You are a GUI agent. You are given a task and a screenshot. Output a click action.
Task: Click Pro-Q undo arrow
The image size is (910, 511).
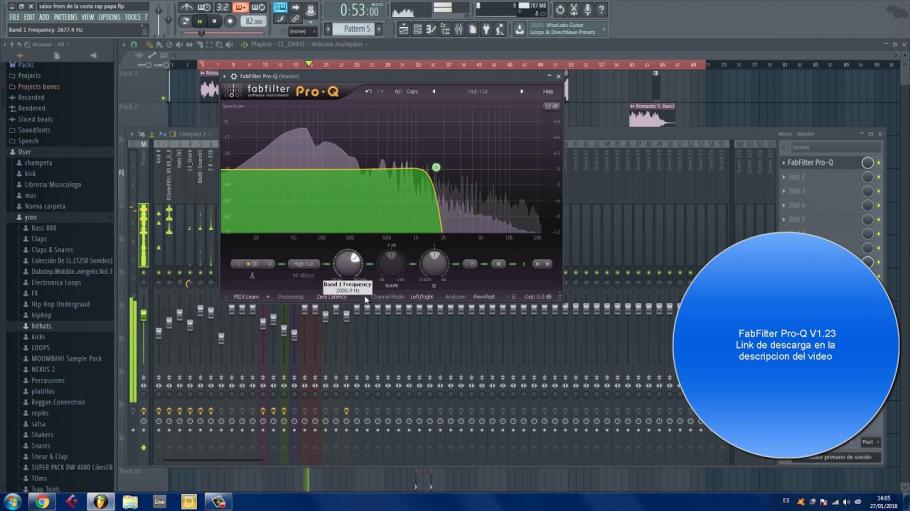pyautogui.click(x=369, y=91)
